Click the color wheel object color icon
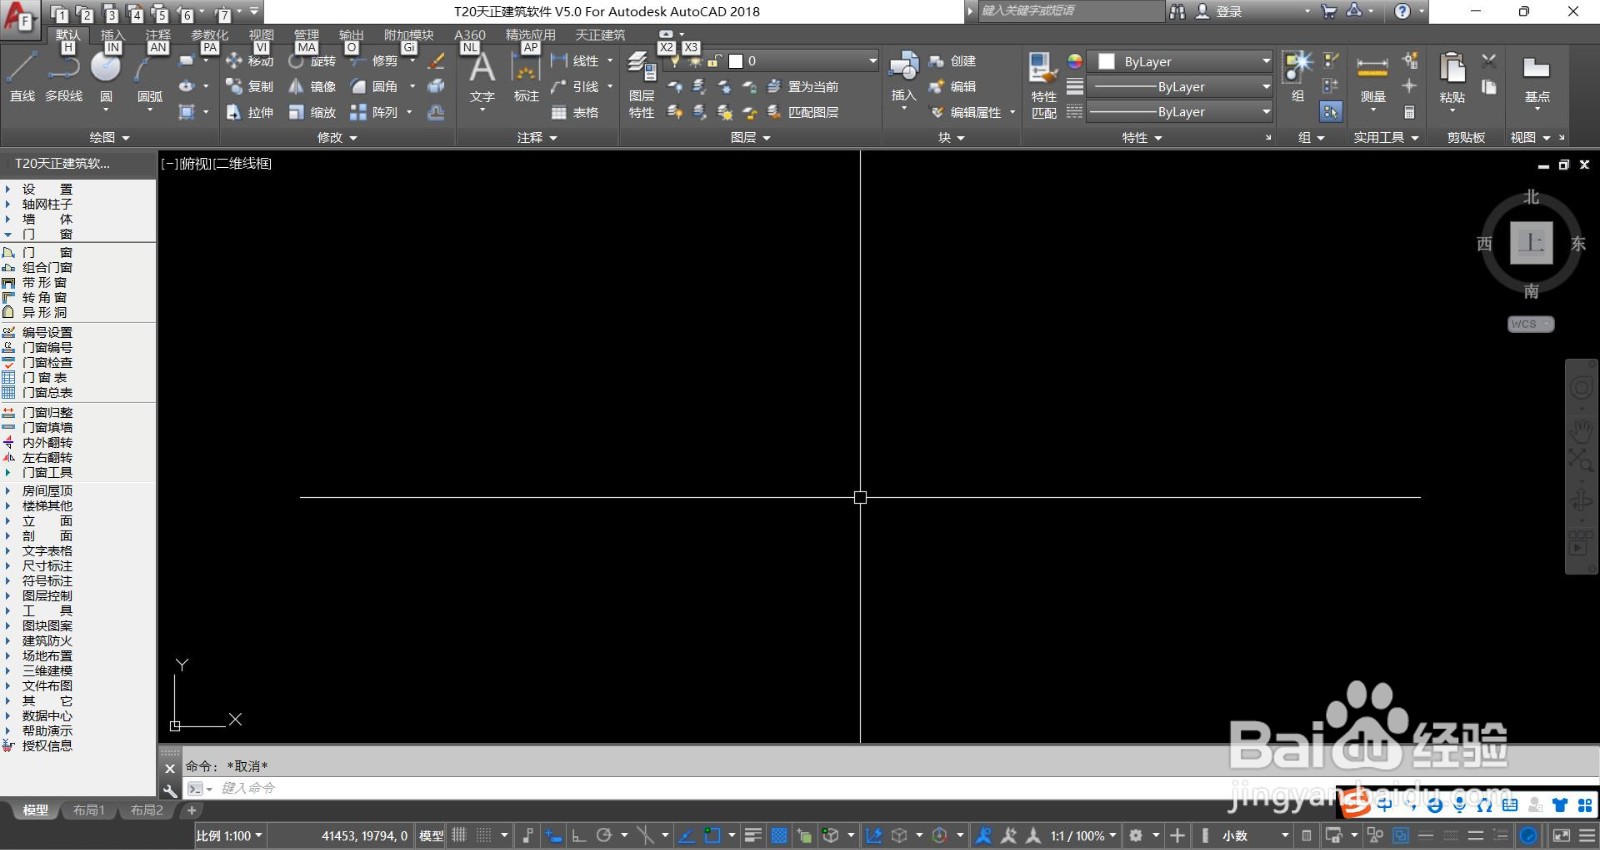Image resolution: width=1600 pixels, height=850 pixels. coord(1075,61)
